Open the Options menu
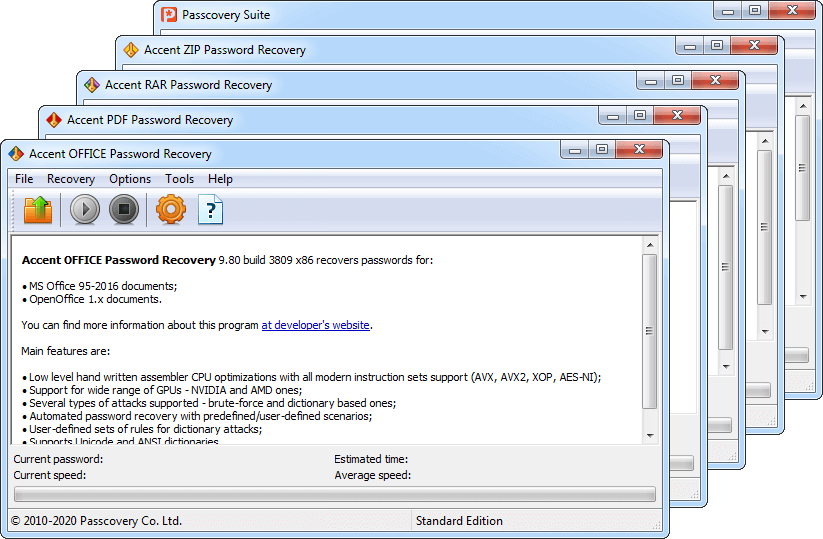Screen dimensions: 823x539 pos(130,179)
